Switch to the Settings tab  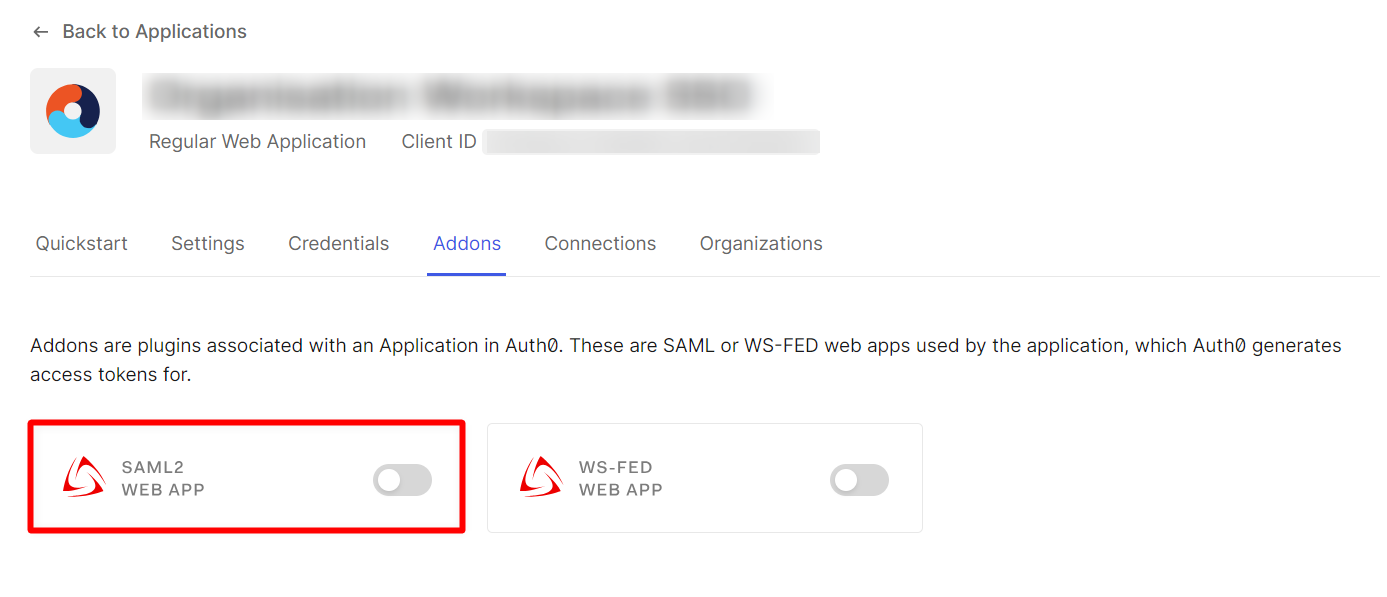[x=207, y=243]
